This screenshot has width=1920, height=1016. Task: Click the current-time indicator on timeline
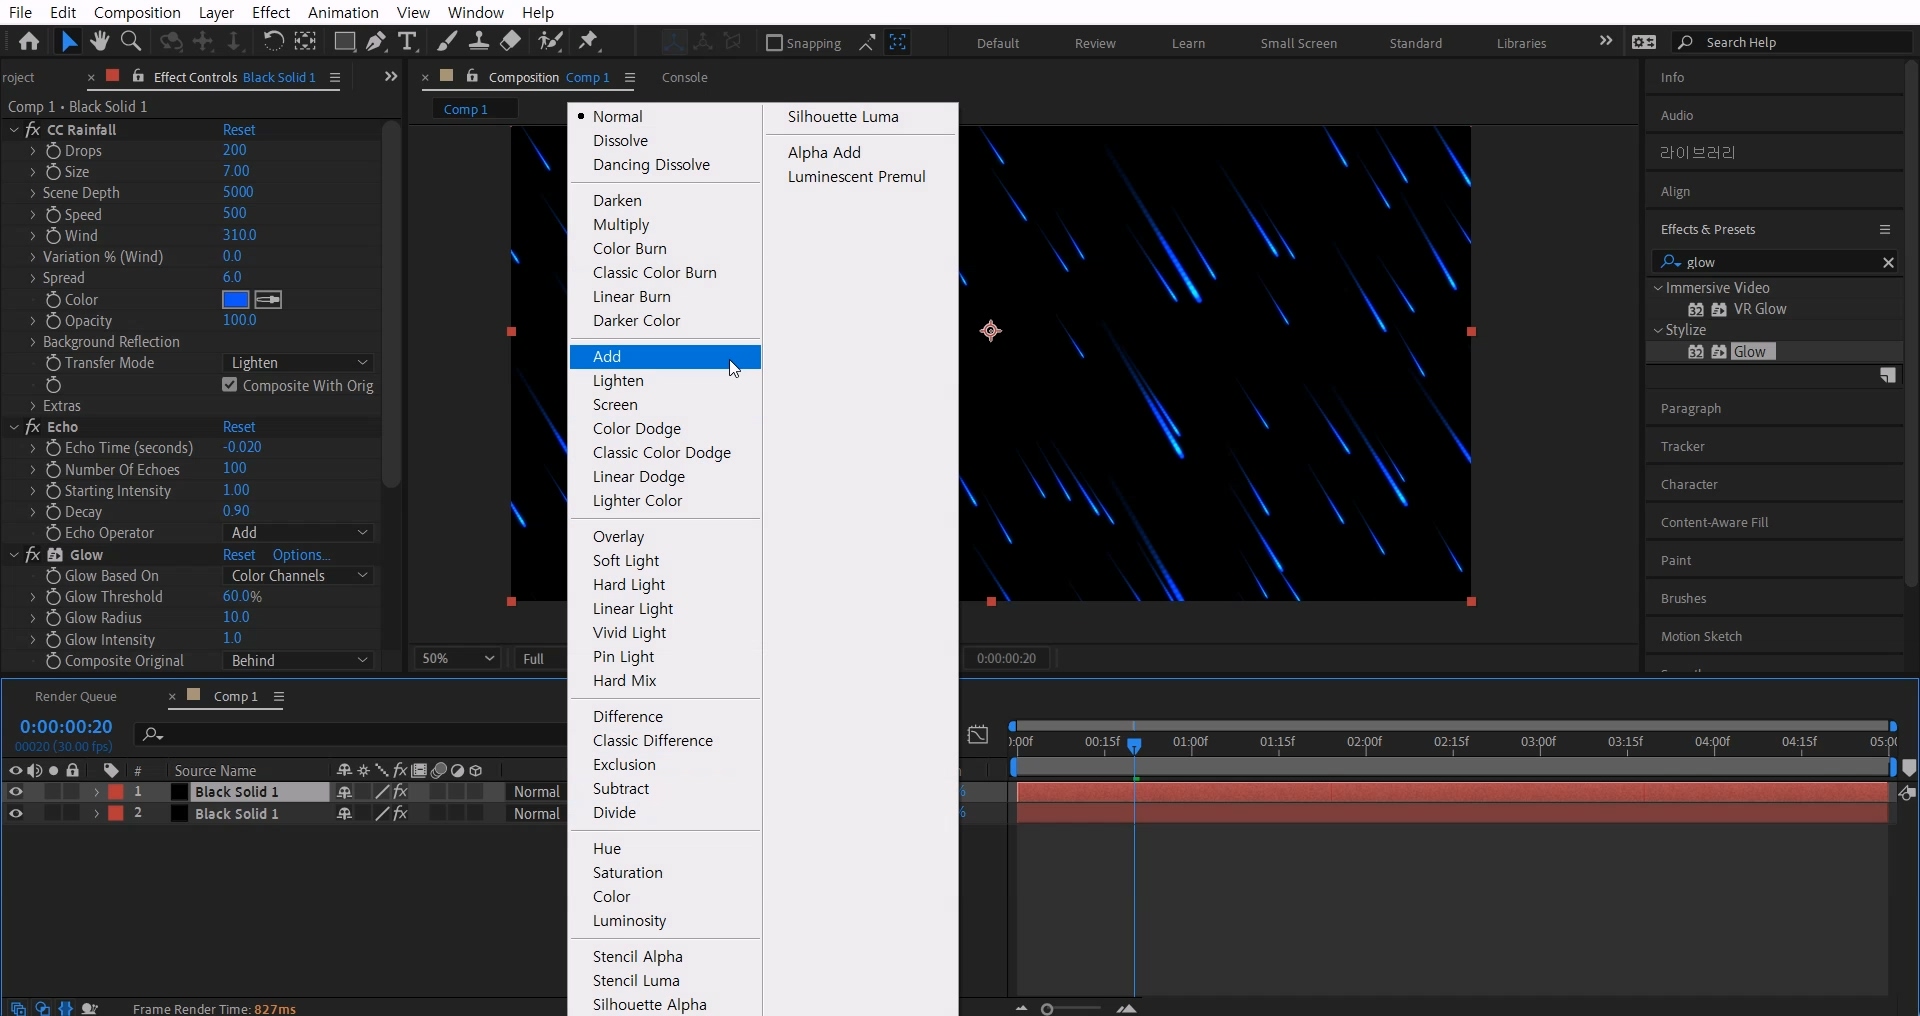tap(1134, 745)
